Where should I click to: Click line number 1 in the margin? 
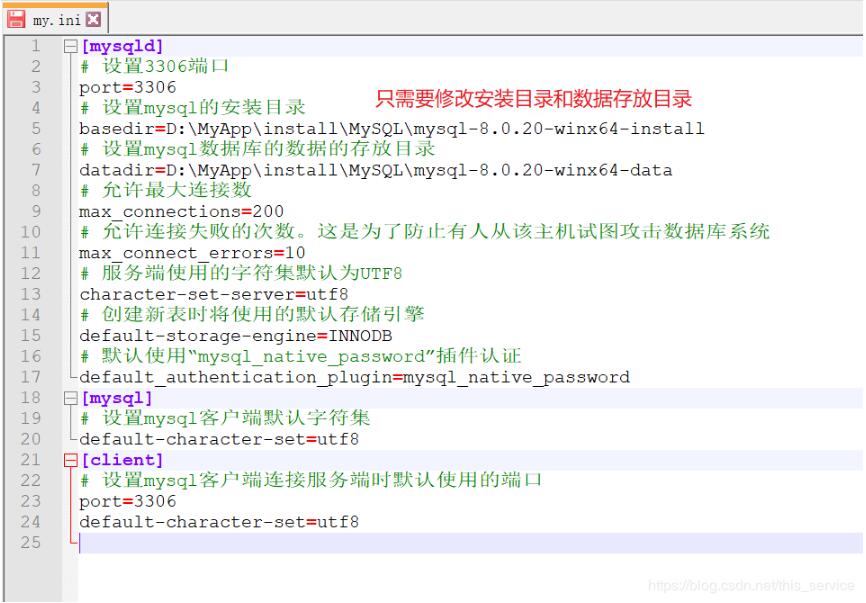[35, 46]
